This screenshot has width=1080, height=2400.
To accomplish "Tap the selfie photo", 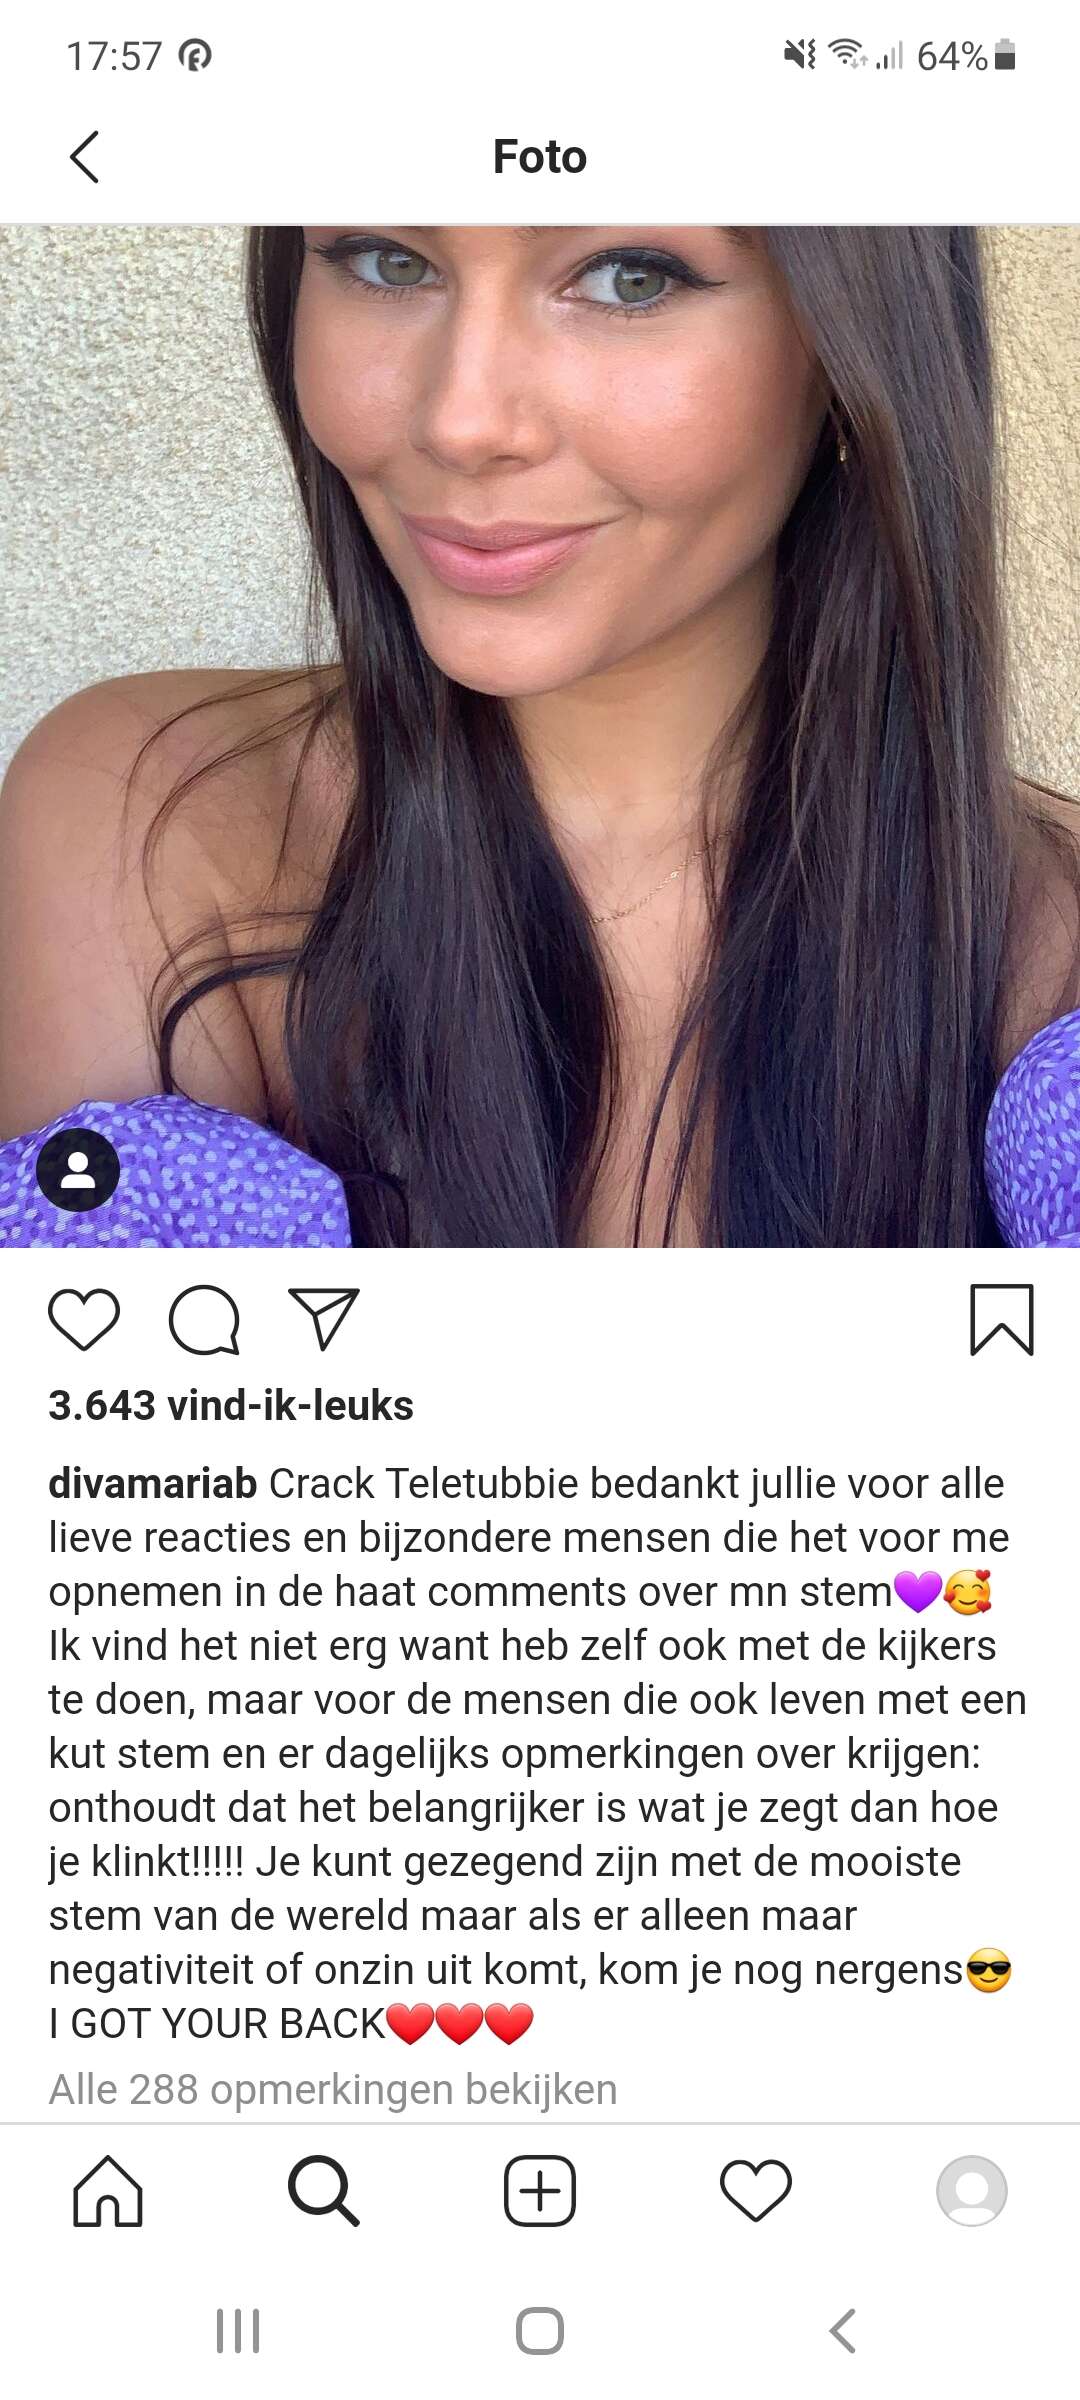I will tap(540, 736).
